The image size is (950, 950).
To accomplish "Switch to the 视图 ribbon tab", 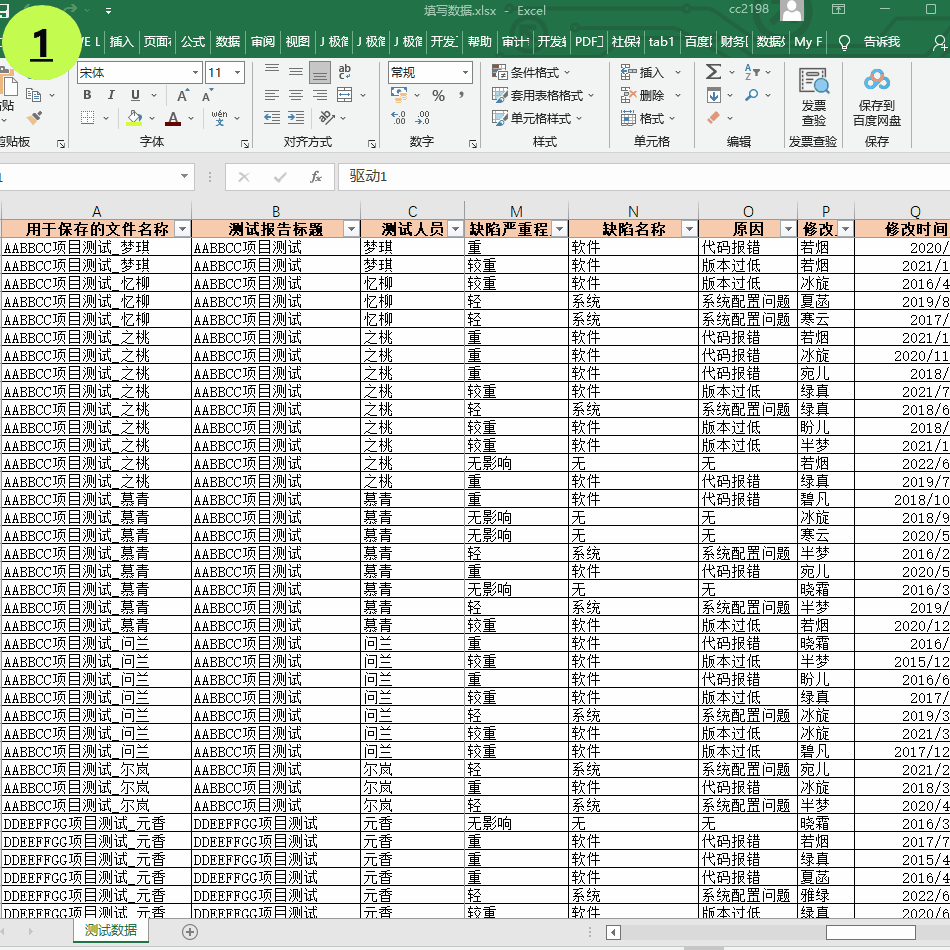I will coord(297,41).
